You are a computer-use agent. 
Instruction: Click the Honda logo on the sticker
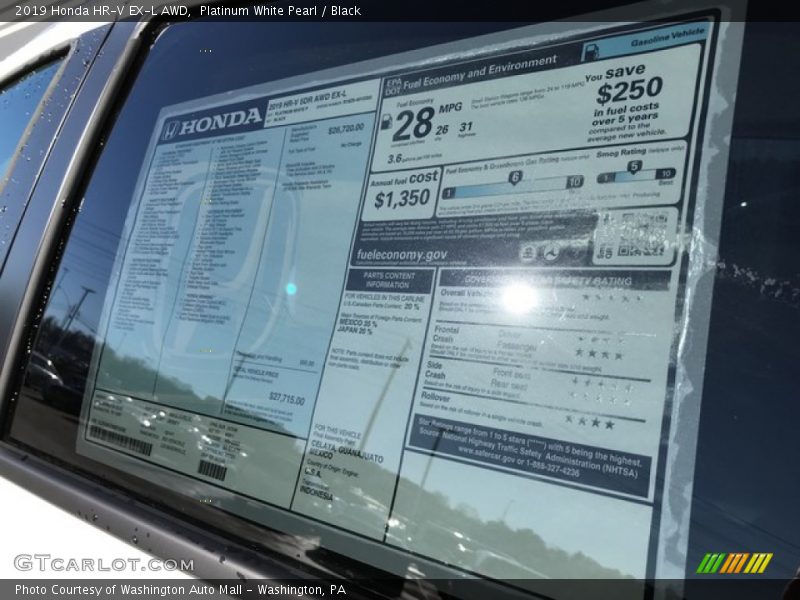click(x=212, y=123)
